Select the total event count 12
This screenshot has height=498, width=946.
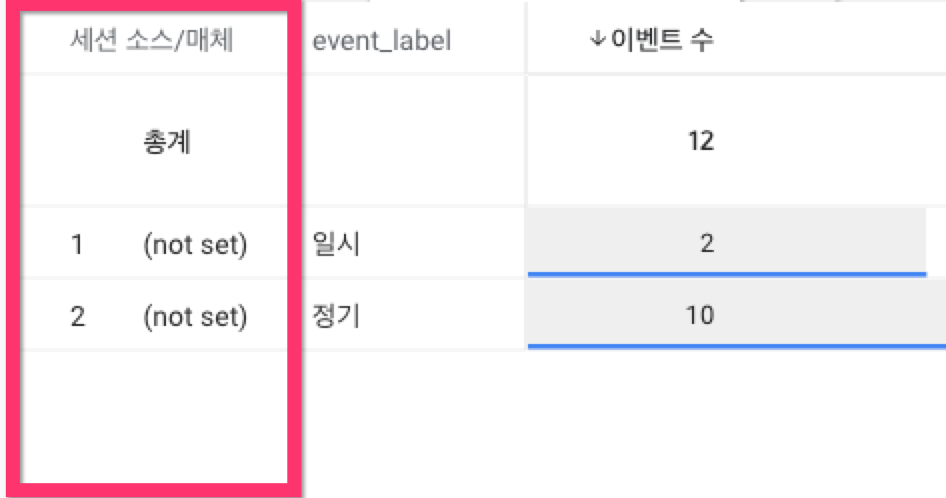701,141
